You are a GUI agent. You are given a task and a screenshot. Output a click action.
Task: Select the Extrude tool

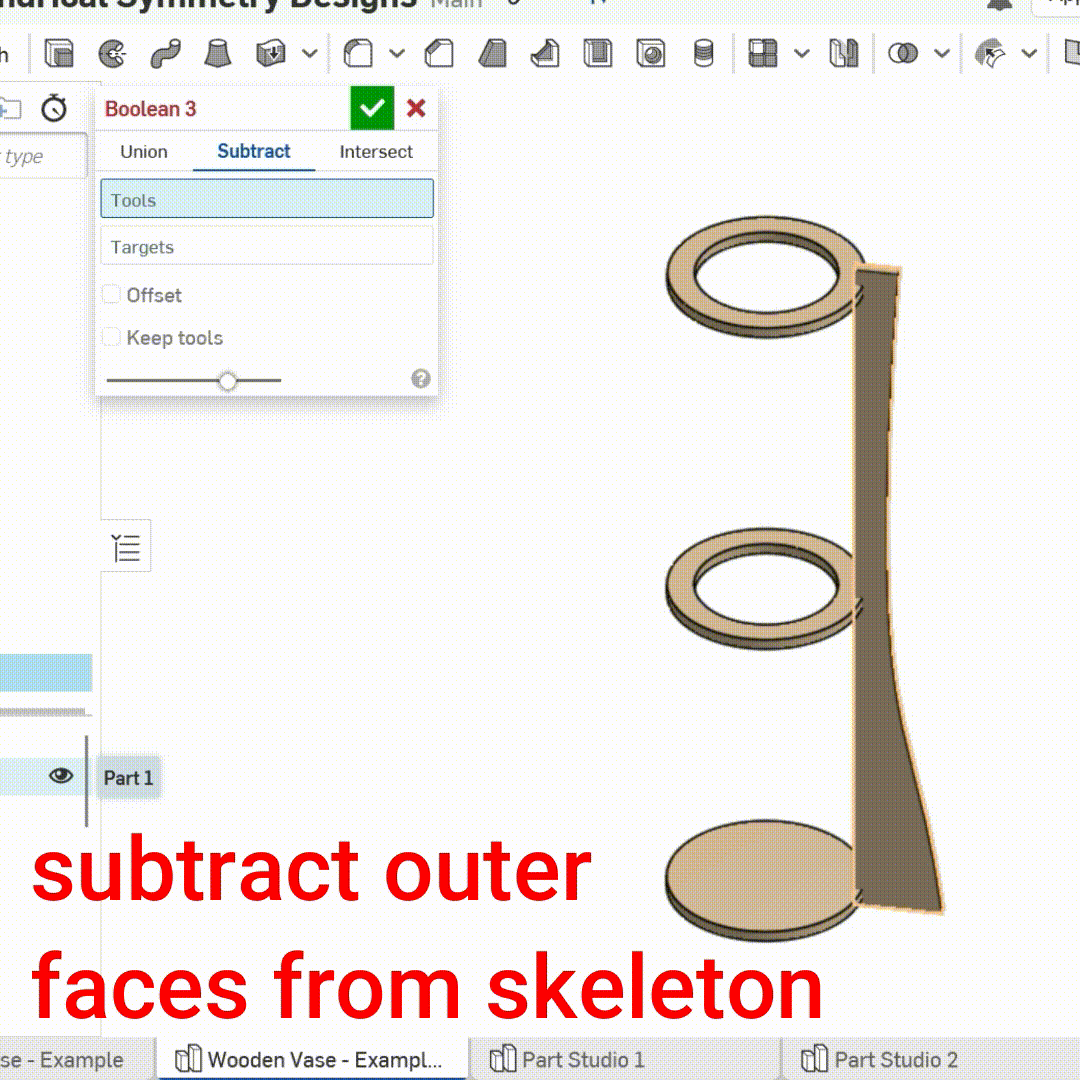point(59,55)
